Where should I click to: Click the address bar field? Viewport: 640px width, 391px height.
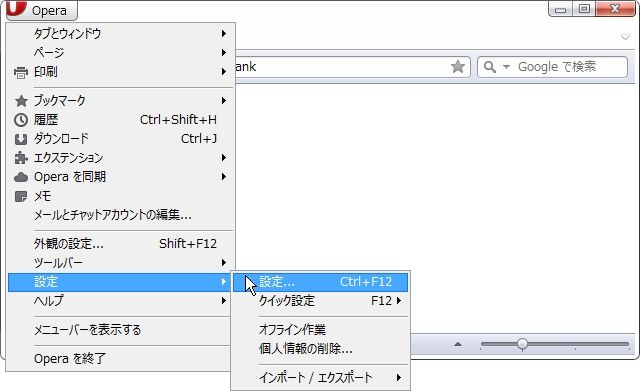pyautogui.click(x=353, y=67)
